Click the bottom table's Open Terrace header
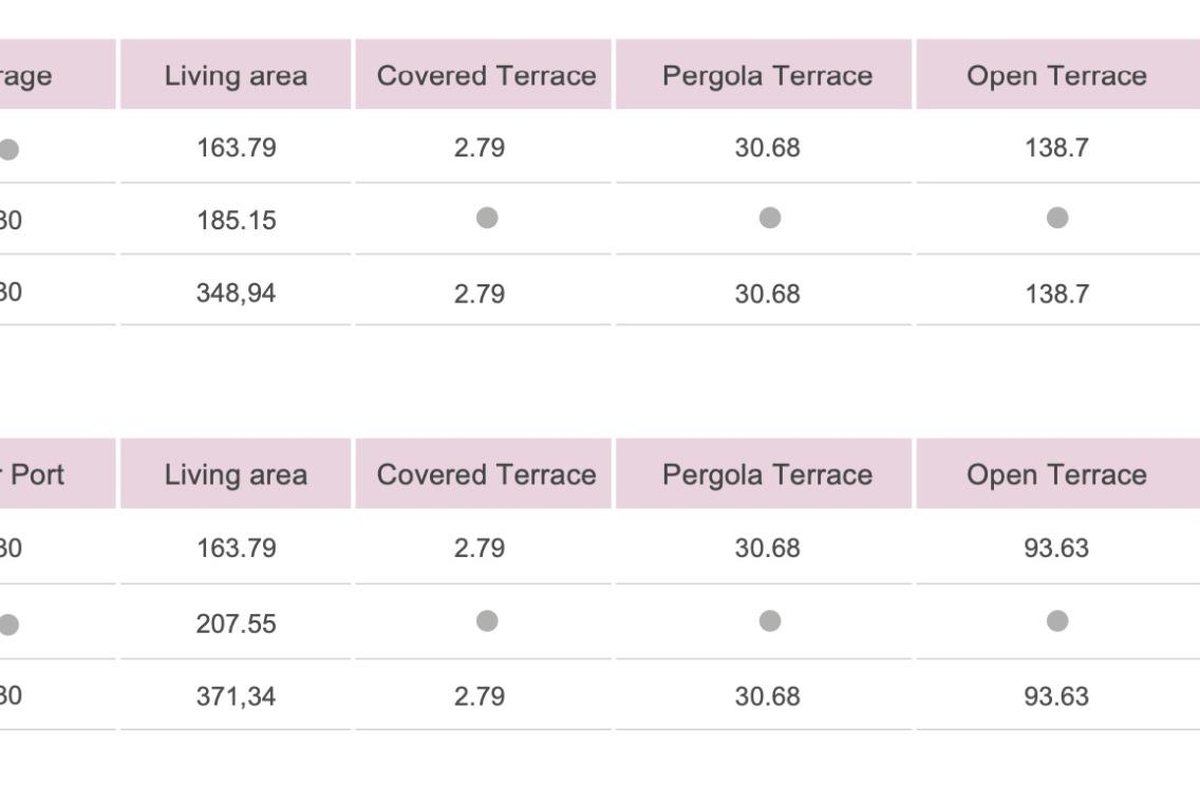The height and width of the screenshot is (800, 1200). pyautogui.click(x=1056, y=474)
